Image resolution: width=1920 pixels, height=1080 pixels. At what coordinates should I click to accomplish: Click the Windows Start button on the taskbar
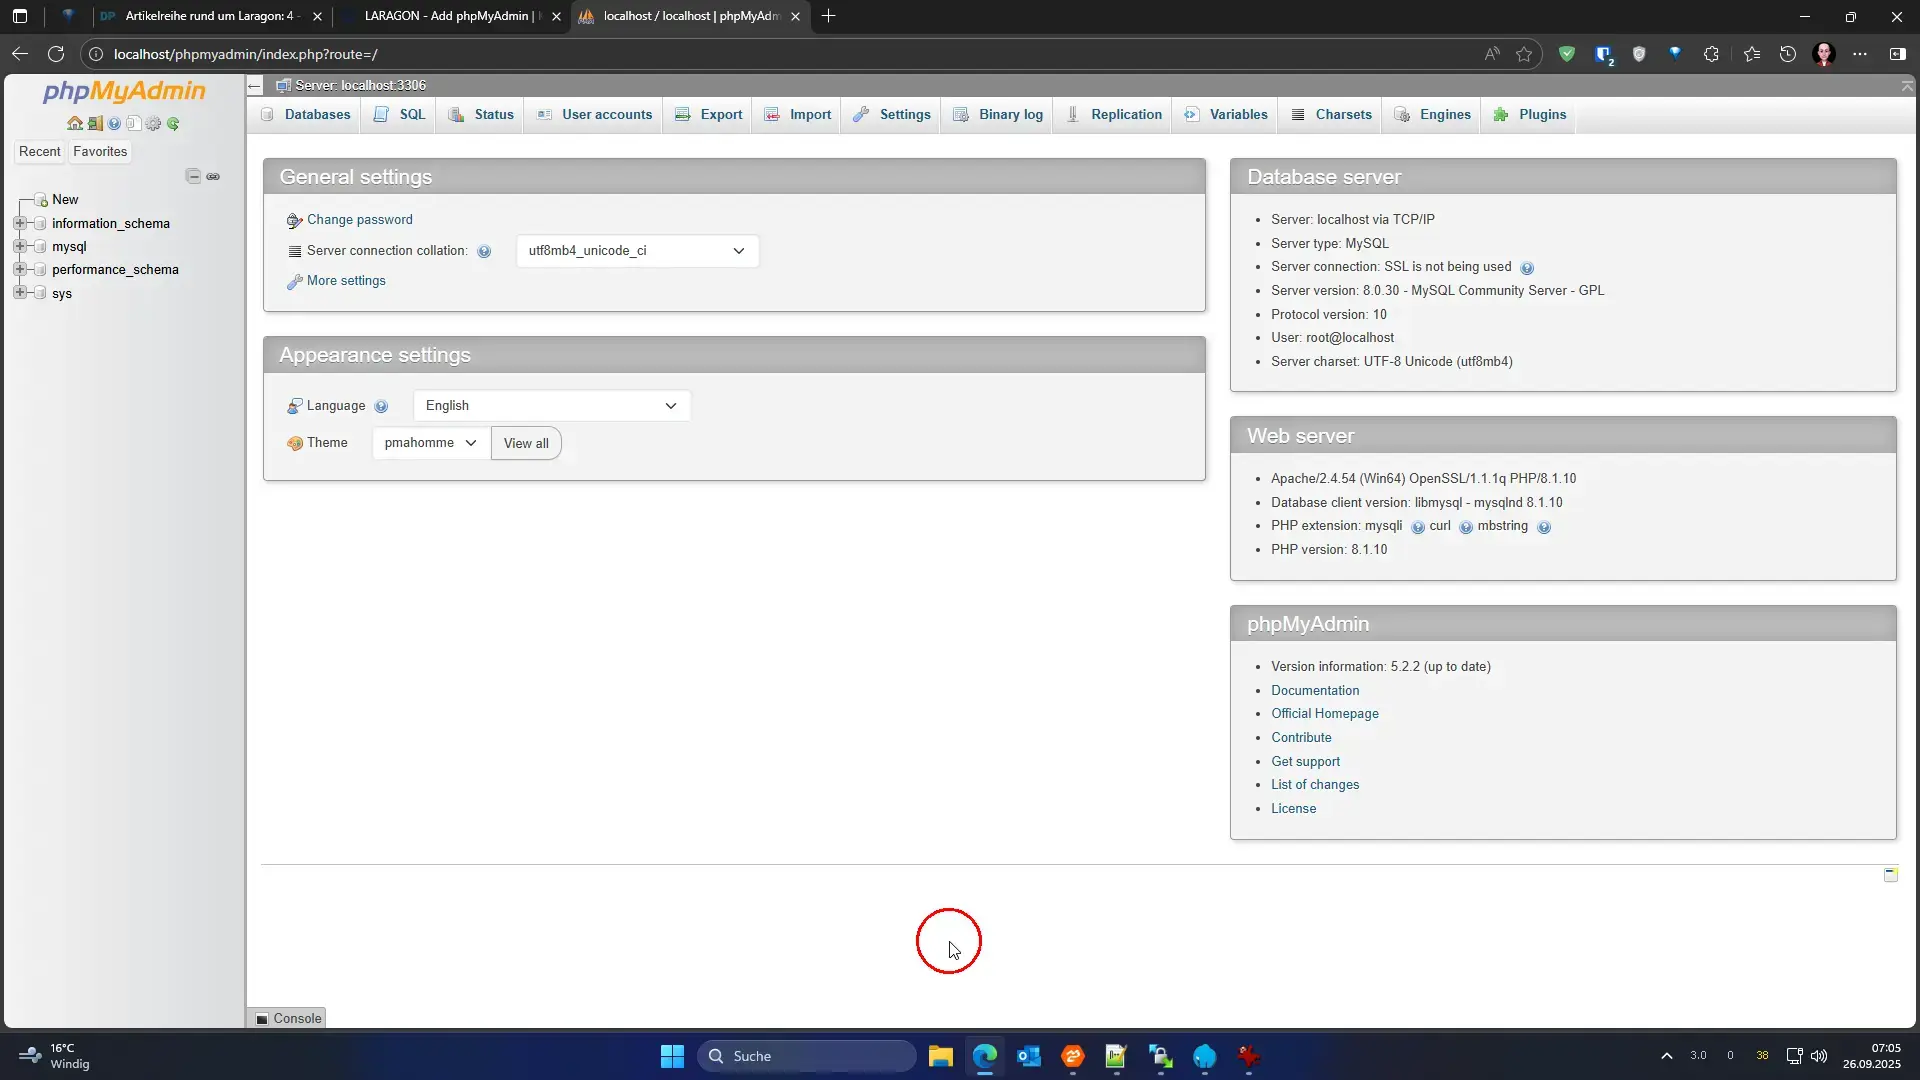pyautogui.click(x=672, y=1056)
